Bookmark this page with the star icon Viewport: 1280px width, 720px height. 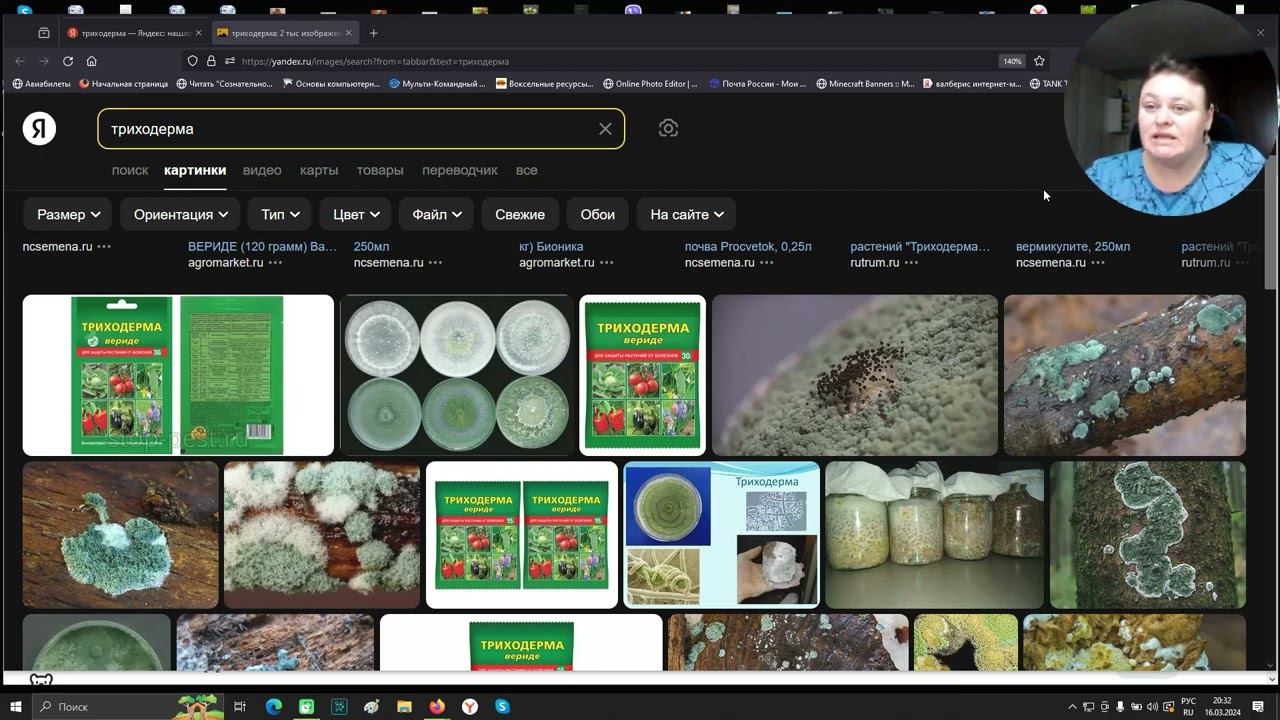tap(1039, 61)
